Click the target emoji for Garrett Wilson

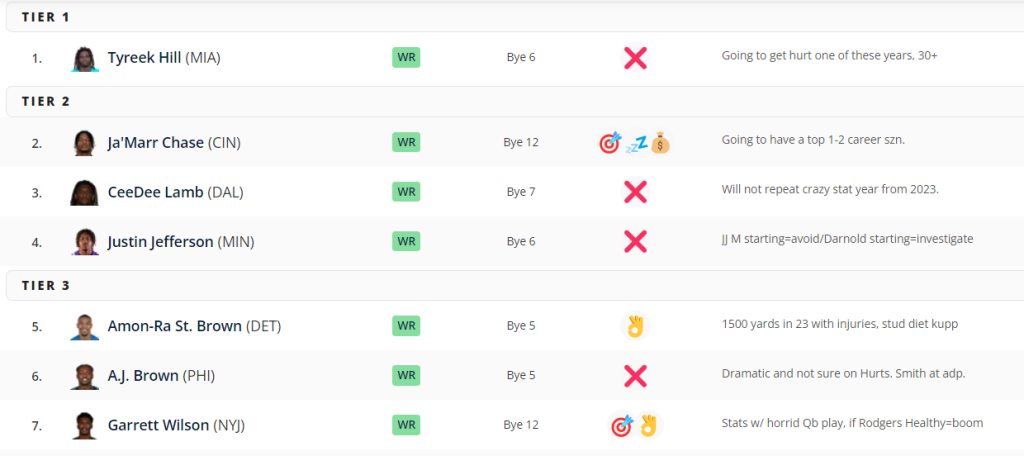621,425
